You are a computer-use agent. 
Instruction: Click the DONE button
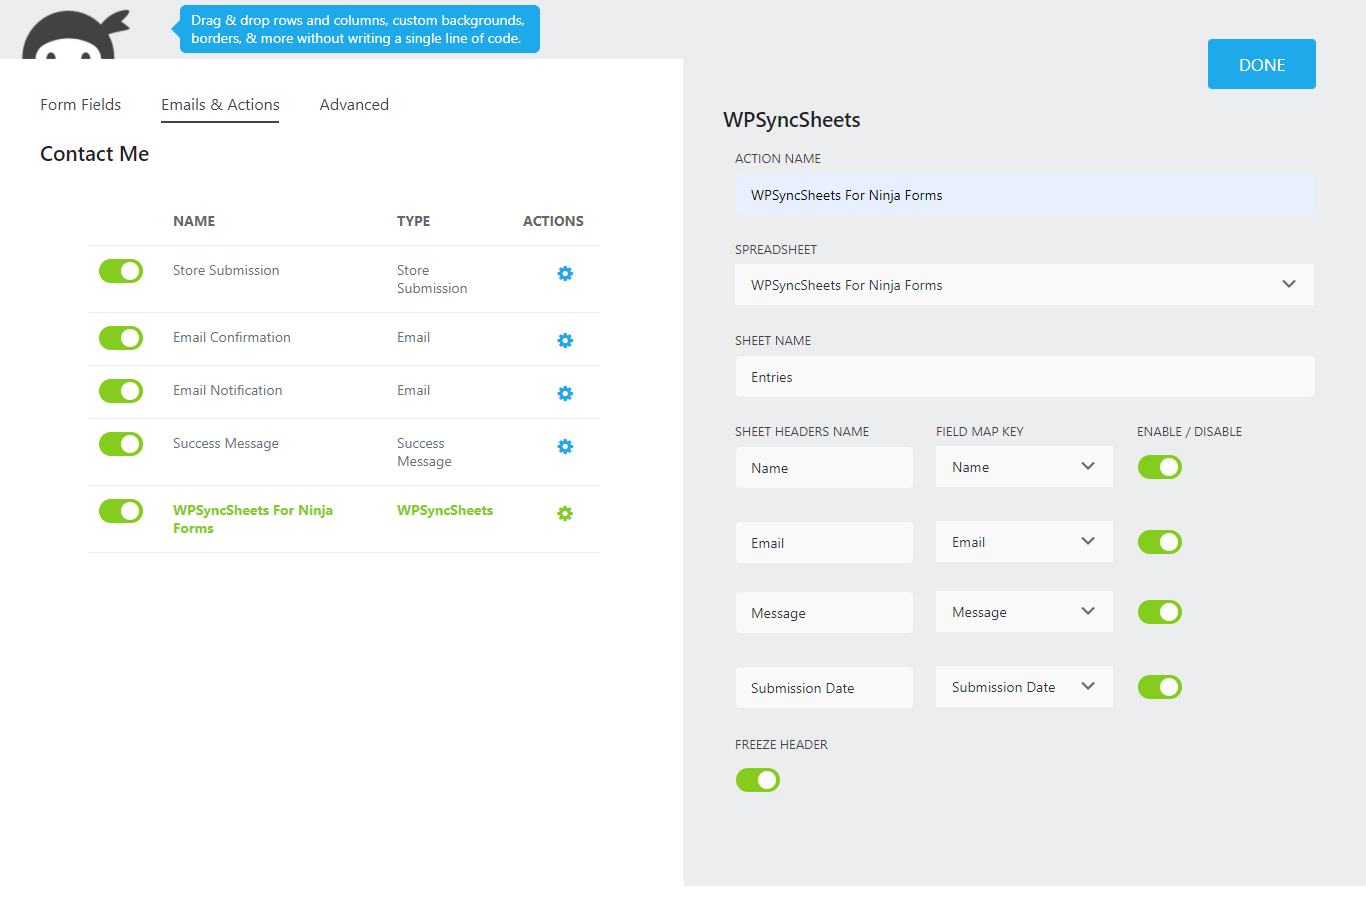(x=1262, y=64)
